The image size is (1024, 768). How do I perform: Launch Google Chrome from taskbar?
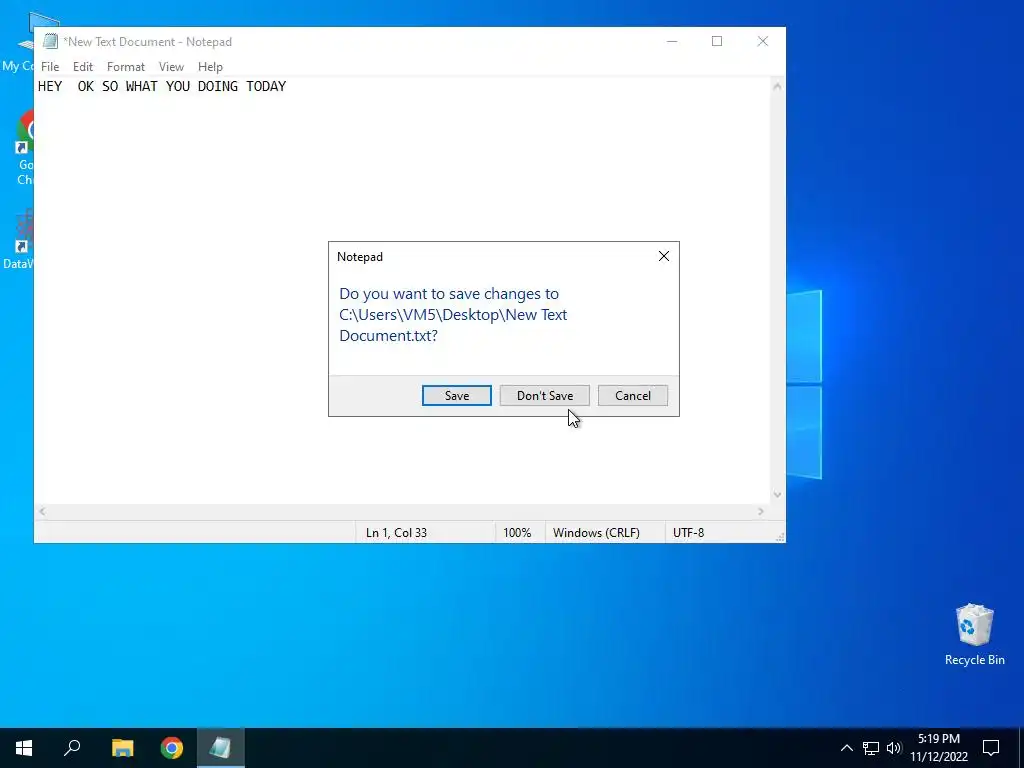click(x=172, y=748)
